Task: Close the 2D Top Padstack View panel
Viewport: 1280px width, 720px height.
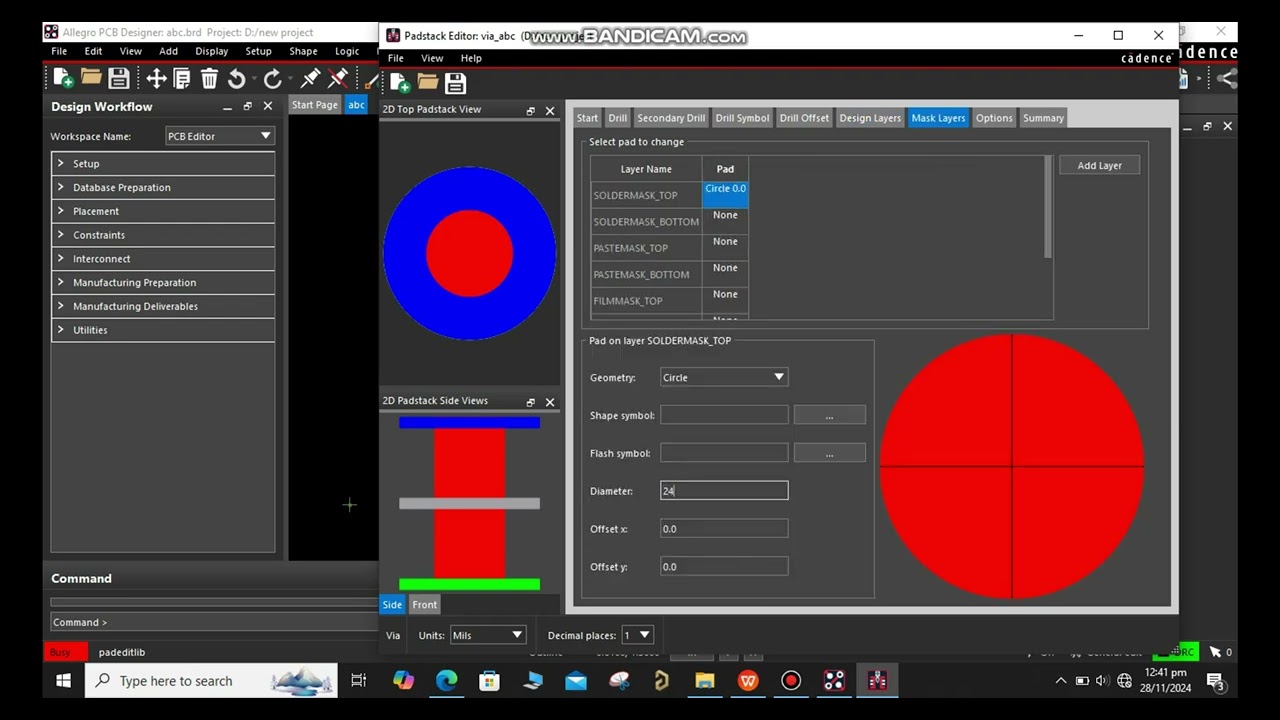Action: click(x=550, y=111)
